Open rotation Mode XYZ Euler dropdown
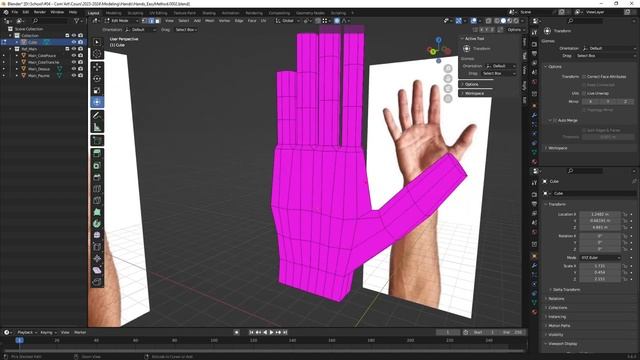 (600, 258)
